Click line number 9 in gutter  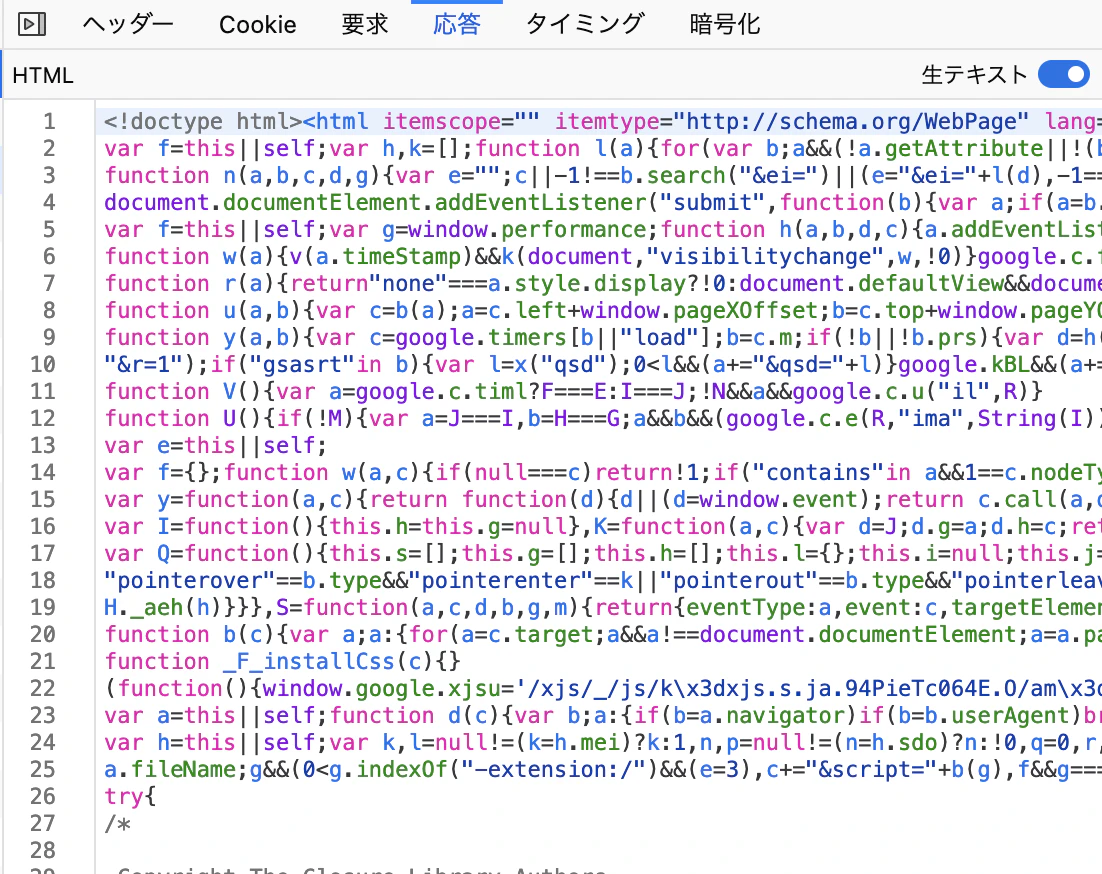(x=48, y=337)
